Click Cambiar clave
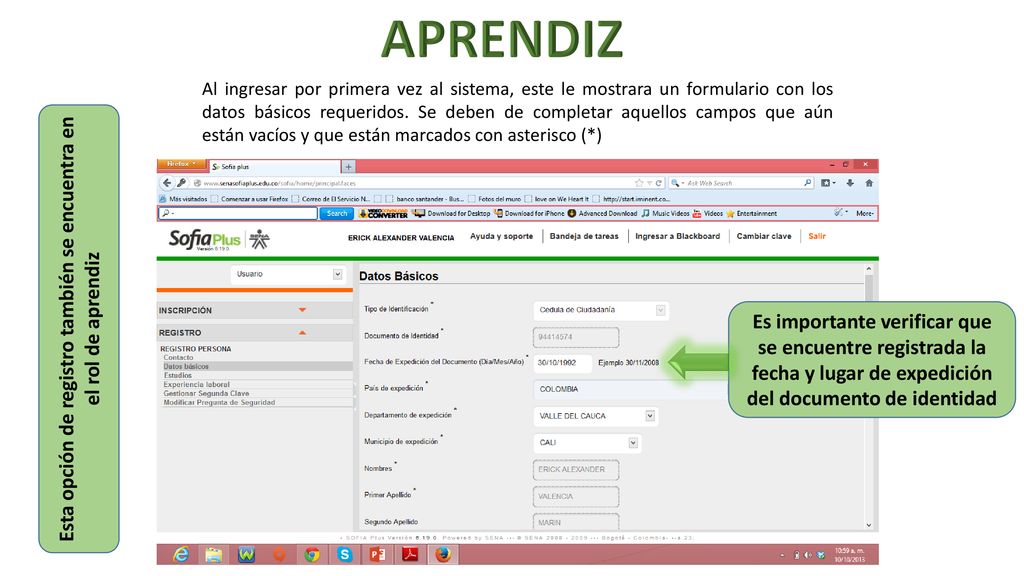The width and height of the screenshot is (1024, 576). click(763, 236)
